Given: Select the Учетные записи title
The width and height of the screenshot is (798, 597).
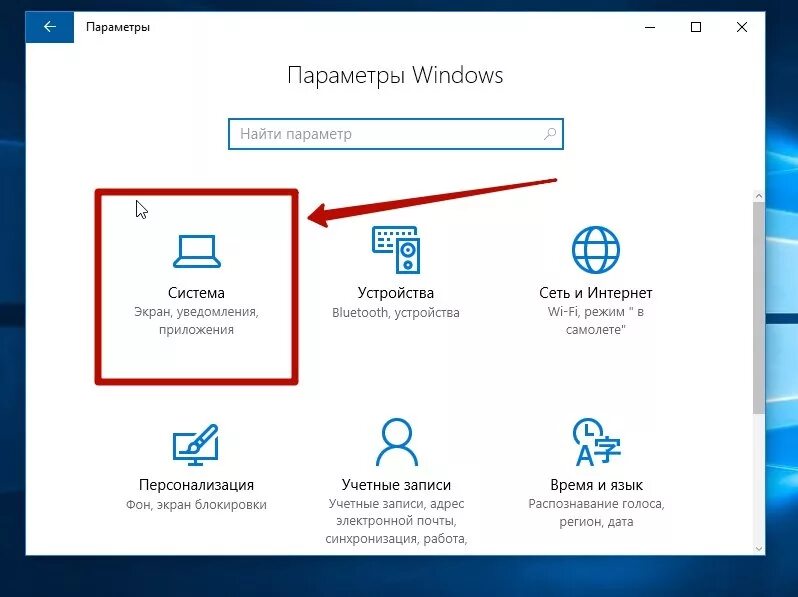Looking at the screenshot, I should pos(396,485).
